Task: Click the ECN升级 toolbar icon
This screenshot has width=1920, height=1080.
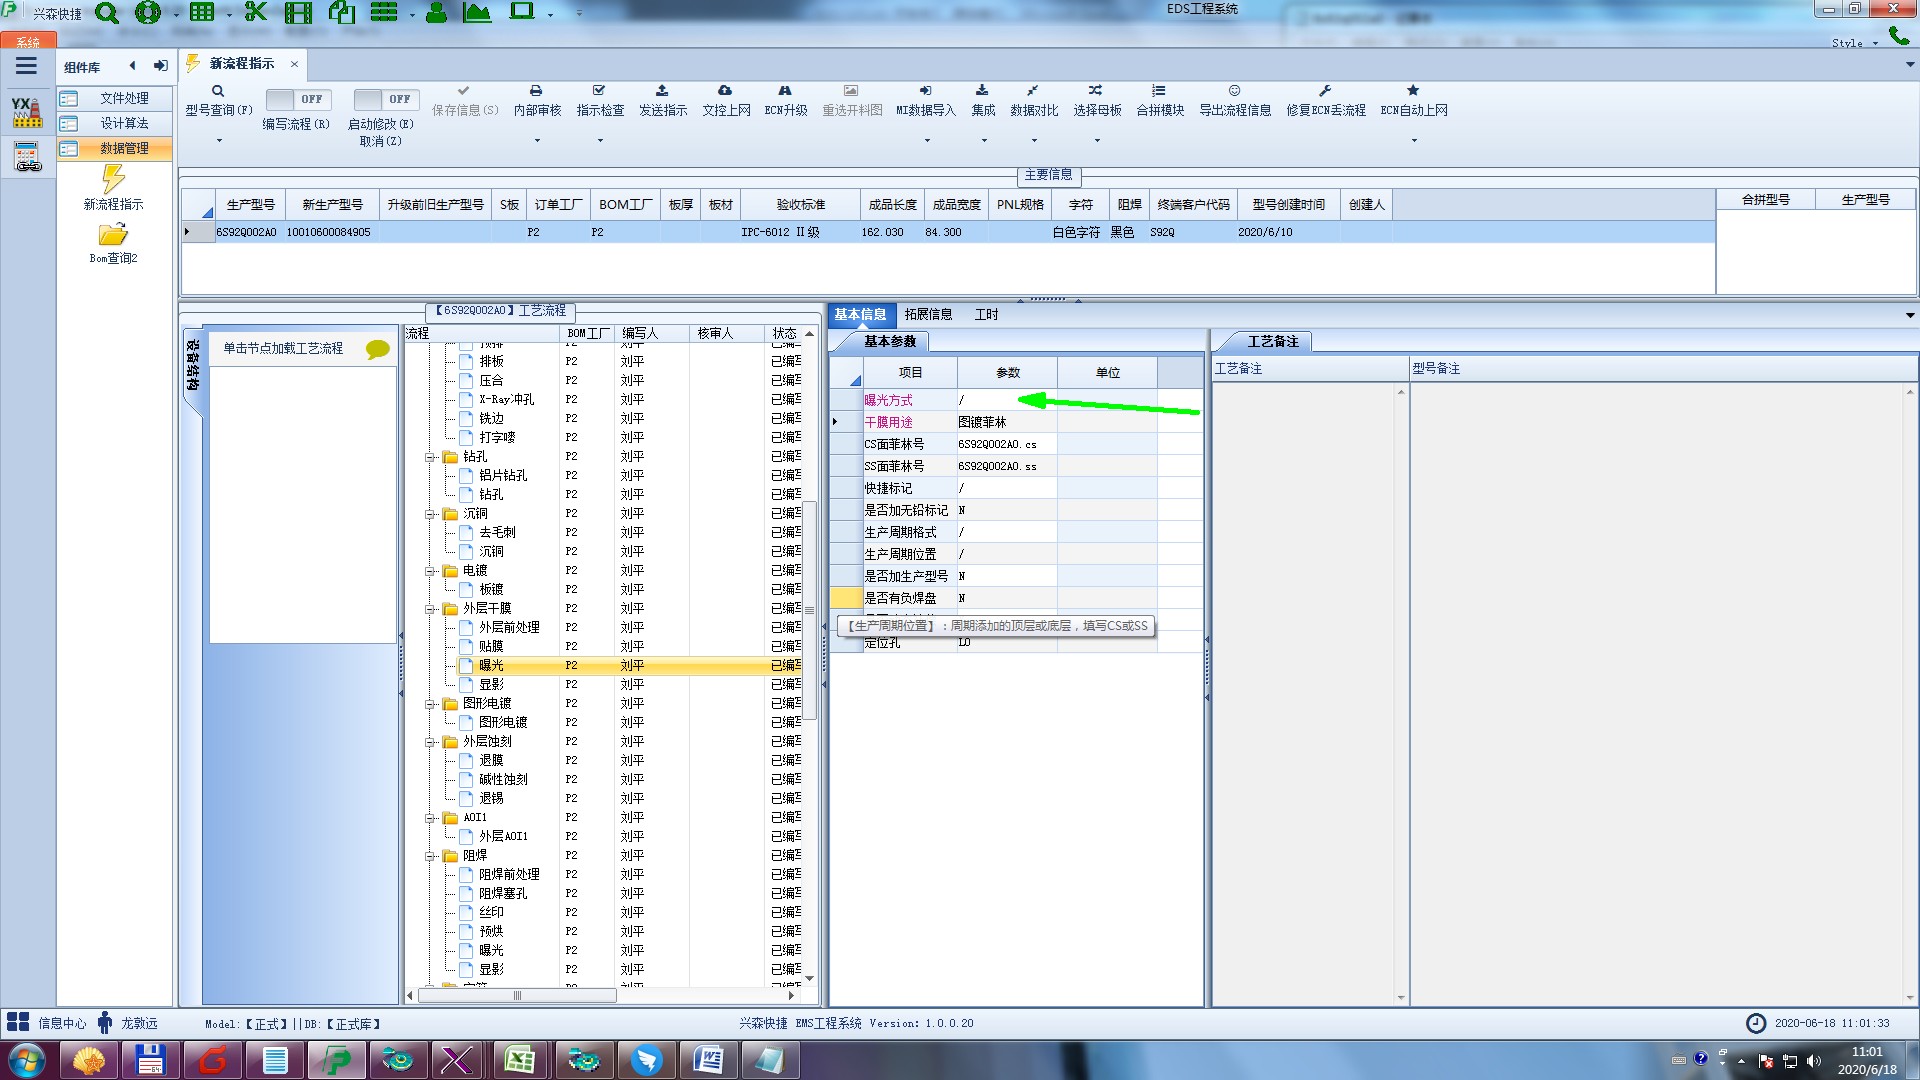Action: pos(785,91)
